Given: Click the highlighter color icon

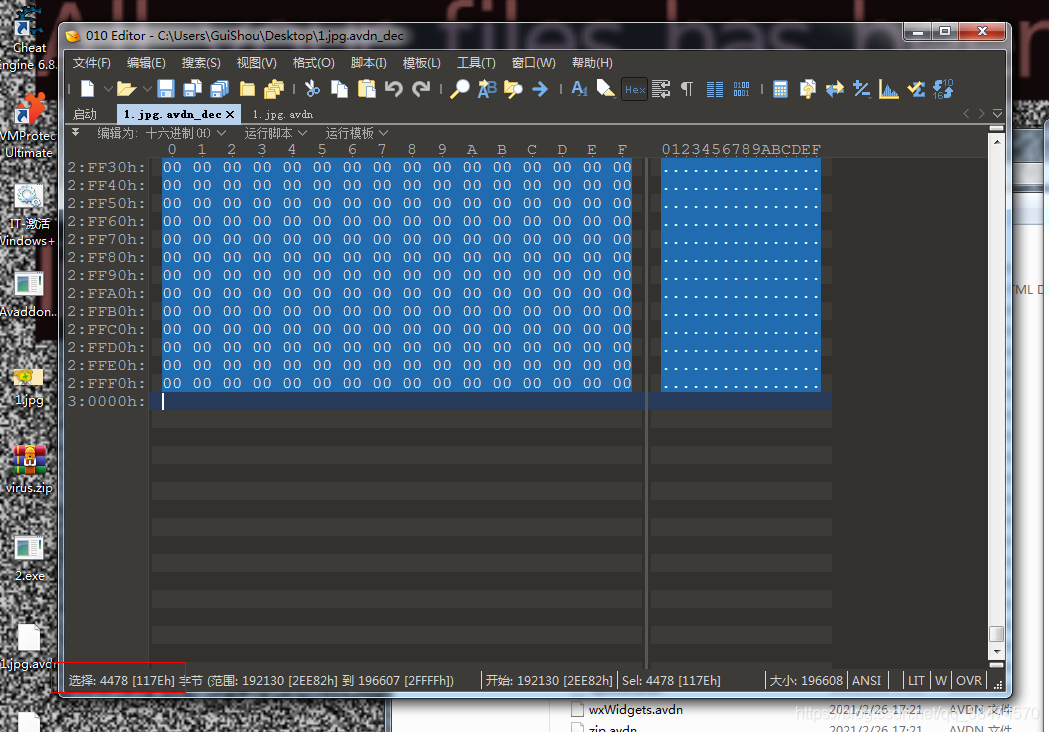Looking at the screenshot, I should [x=605, y=88].
